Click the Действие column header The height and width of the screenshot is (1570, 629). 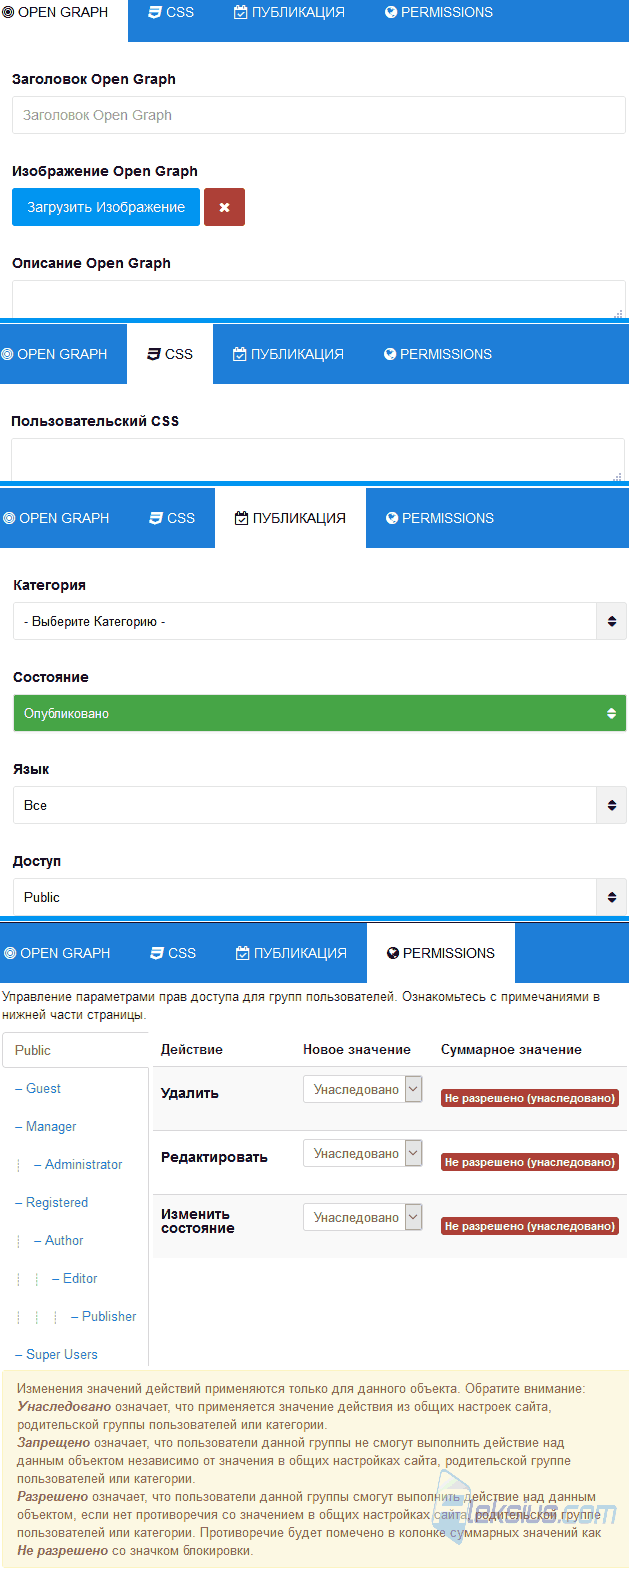coord(192,1049)
